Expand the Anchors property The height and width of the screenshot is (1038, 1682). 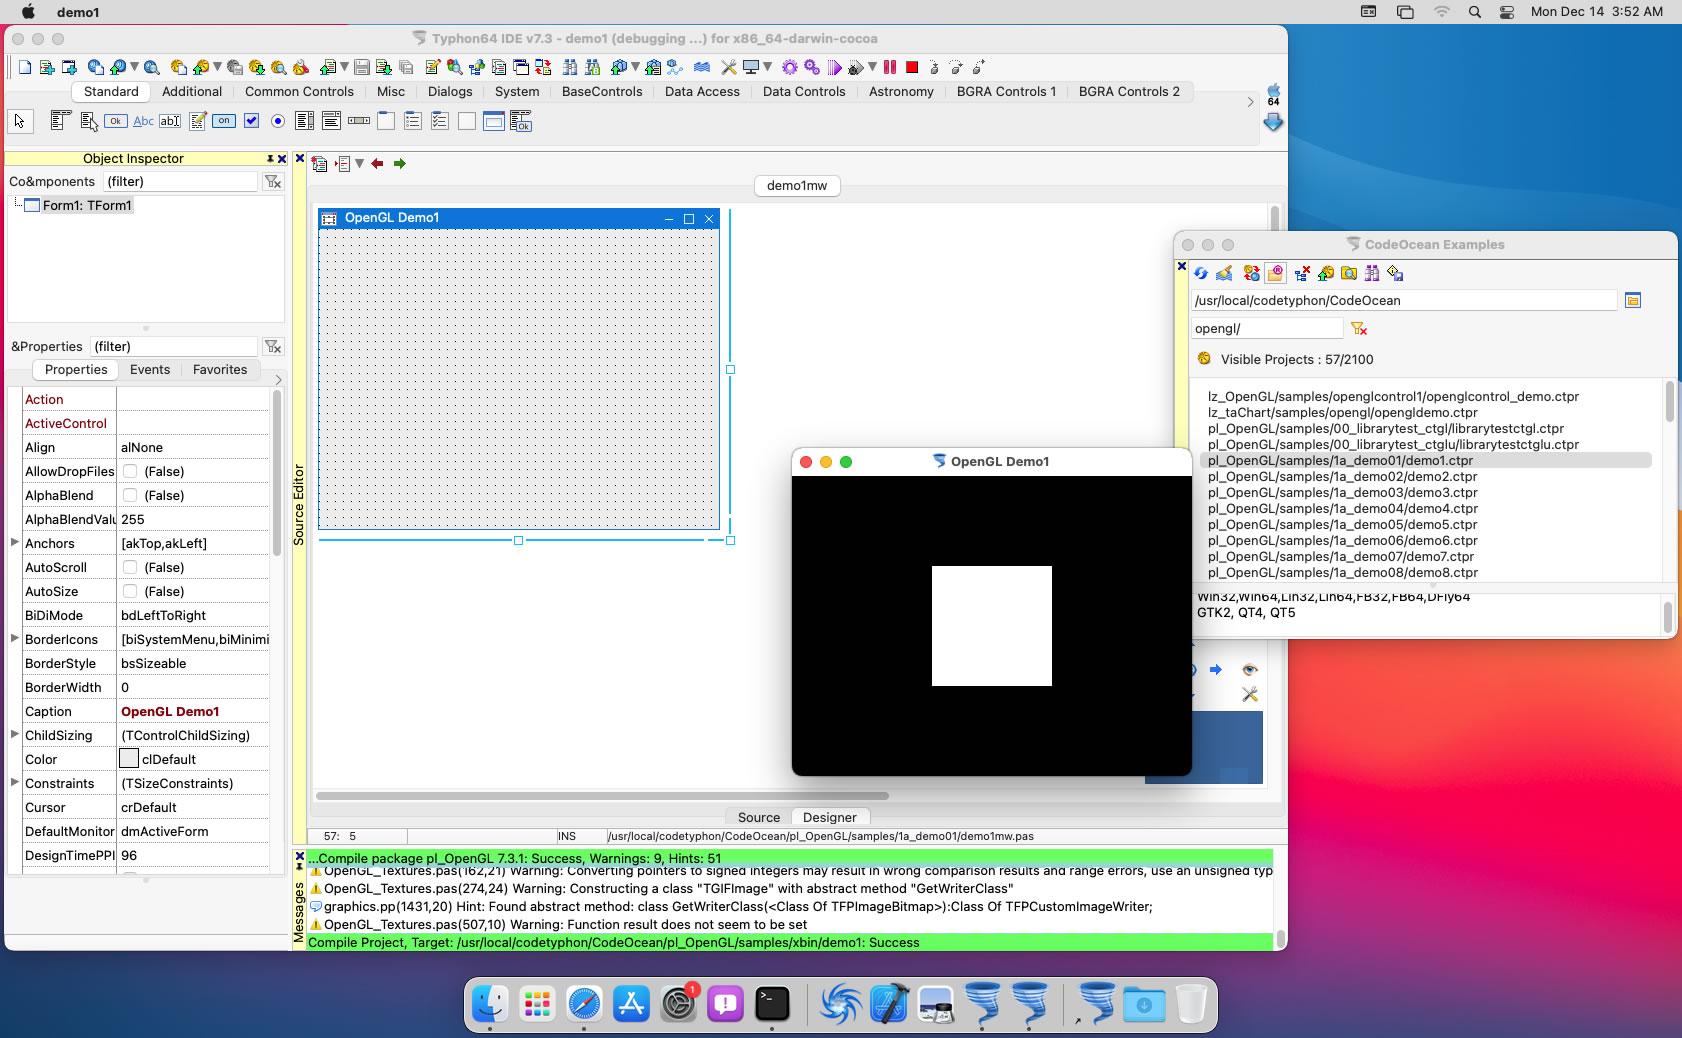coord(14,542)
